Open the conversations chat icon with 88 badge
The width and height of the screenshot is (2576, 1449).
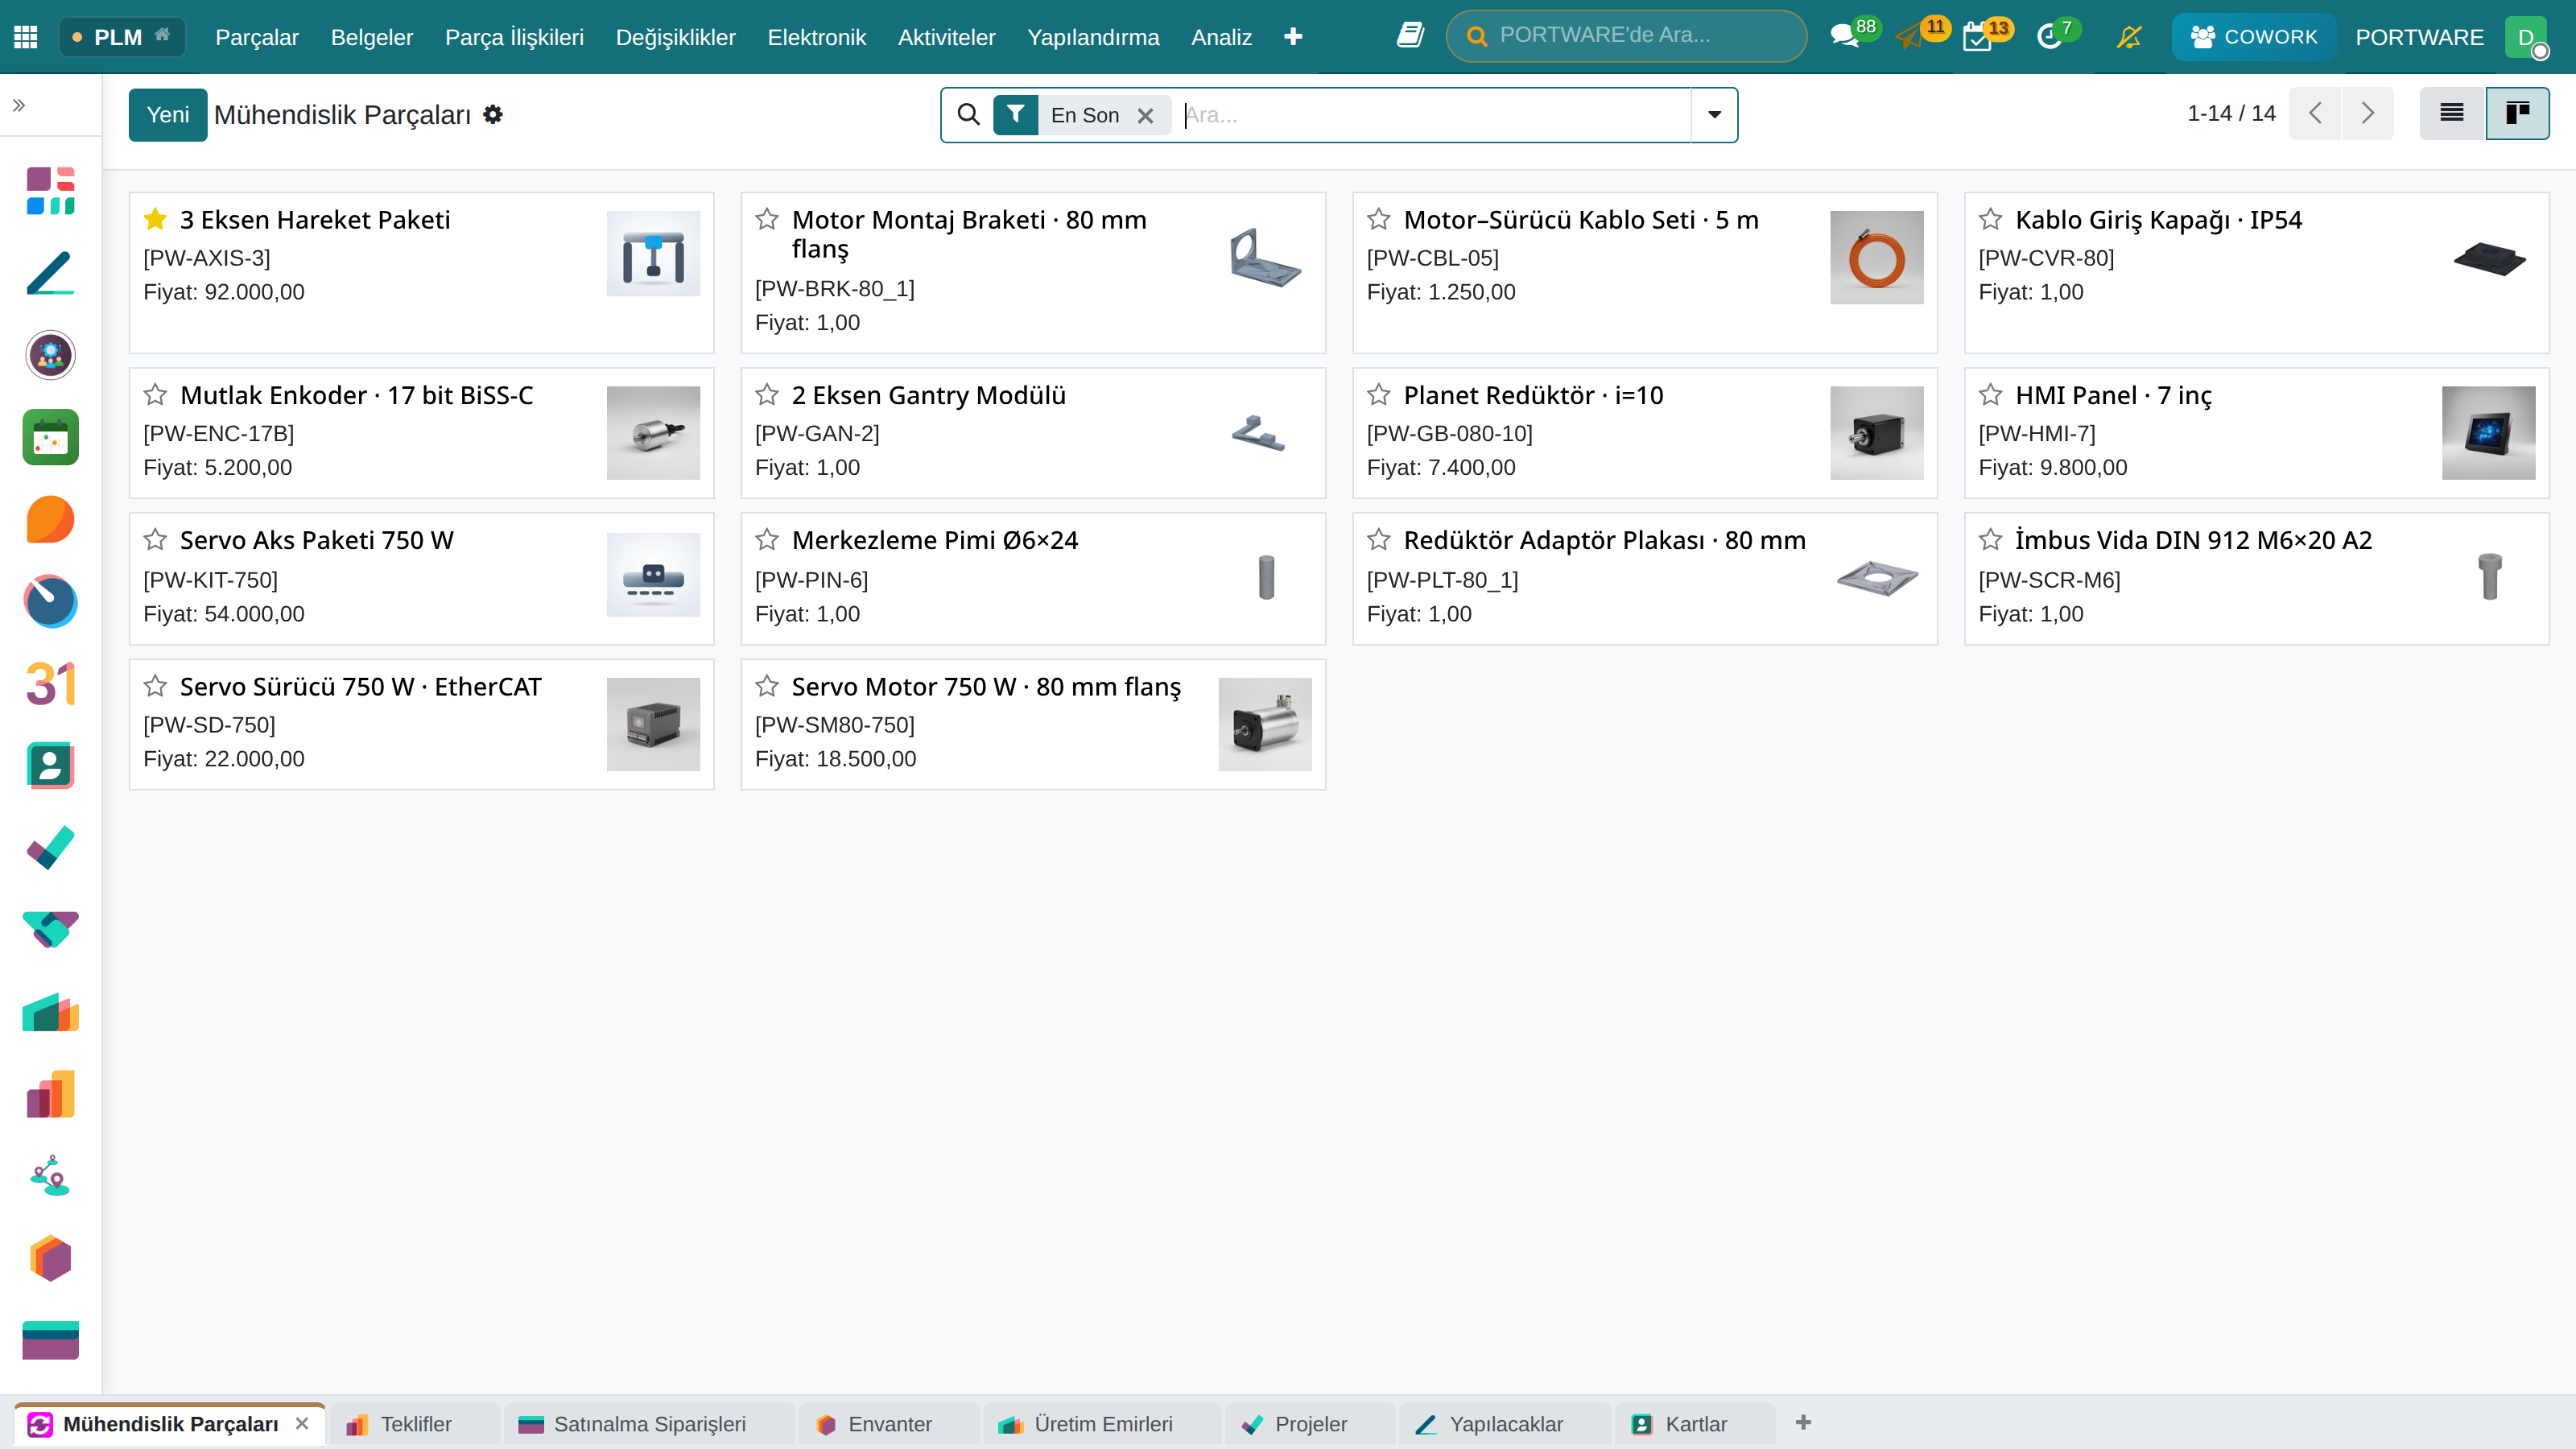click(x=1844, y=37)
